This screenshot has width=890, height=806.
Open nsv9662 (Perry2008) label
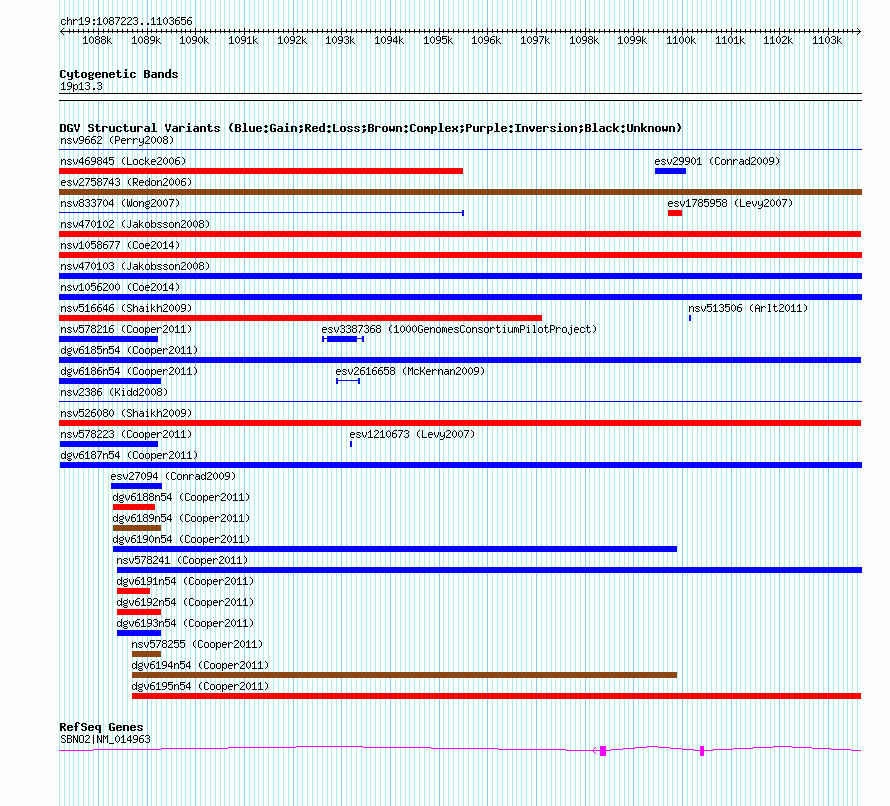pyautogui.click(x=117, y=140)
